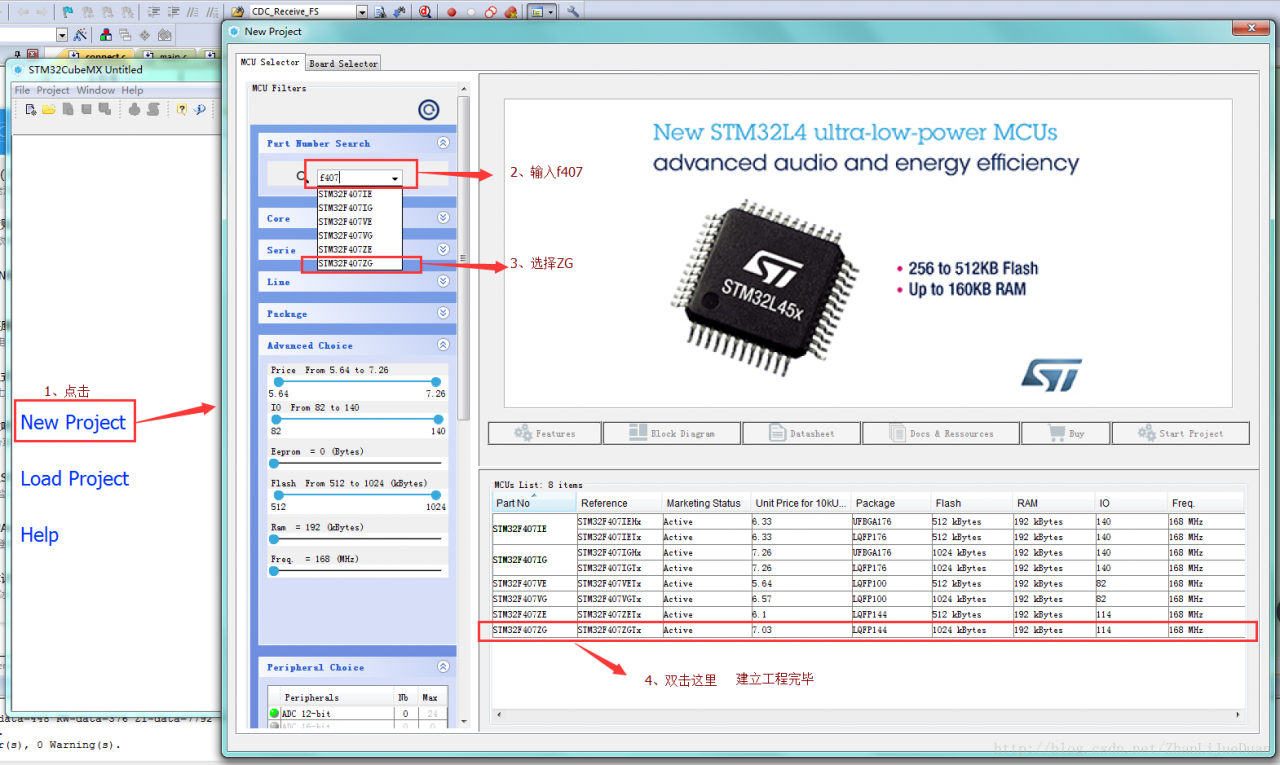
Task: Open the Help menu in STM32CubeMX
Action: [133, 90]
